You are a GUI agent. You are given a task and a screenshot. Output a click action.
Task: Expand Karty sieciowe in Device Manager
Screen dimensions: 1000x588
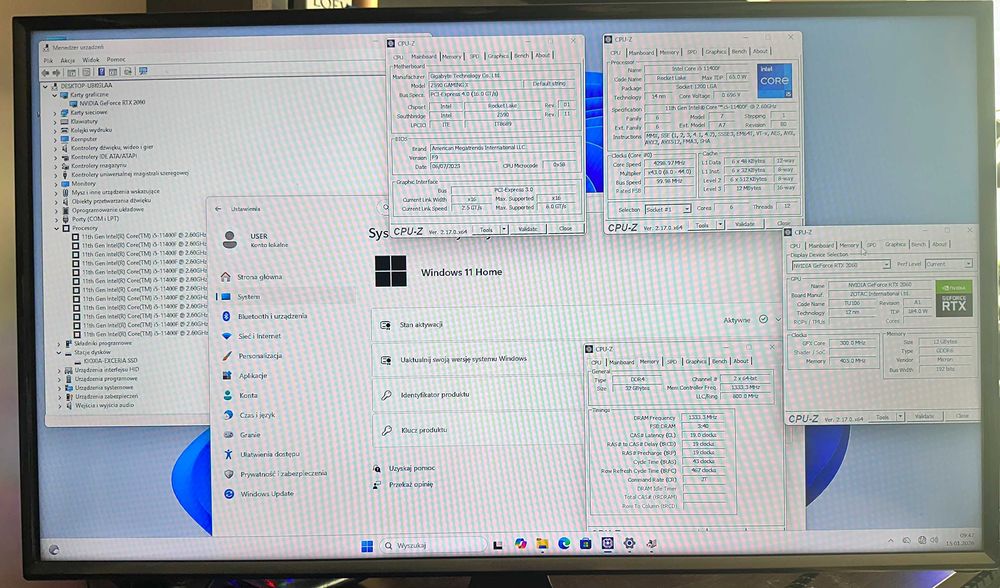tap(55, 112)
